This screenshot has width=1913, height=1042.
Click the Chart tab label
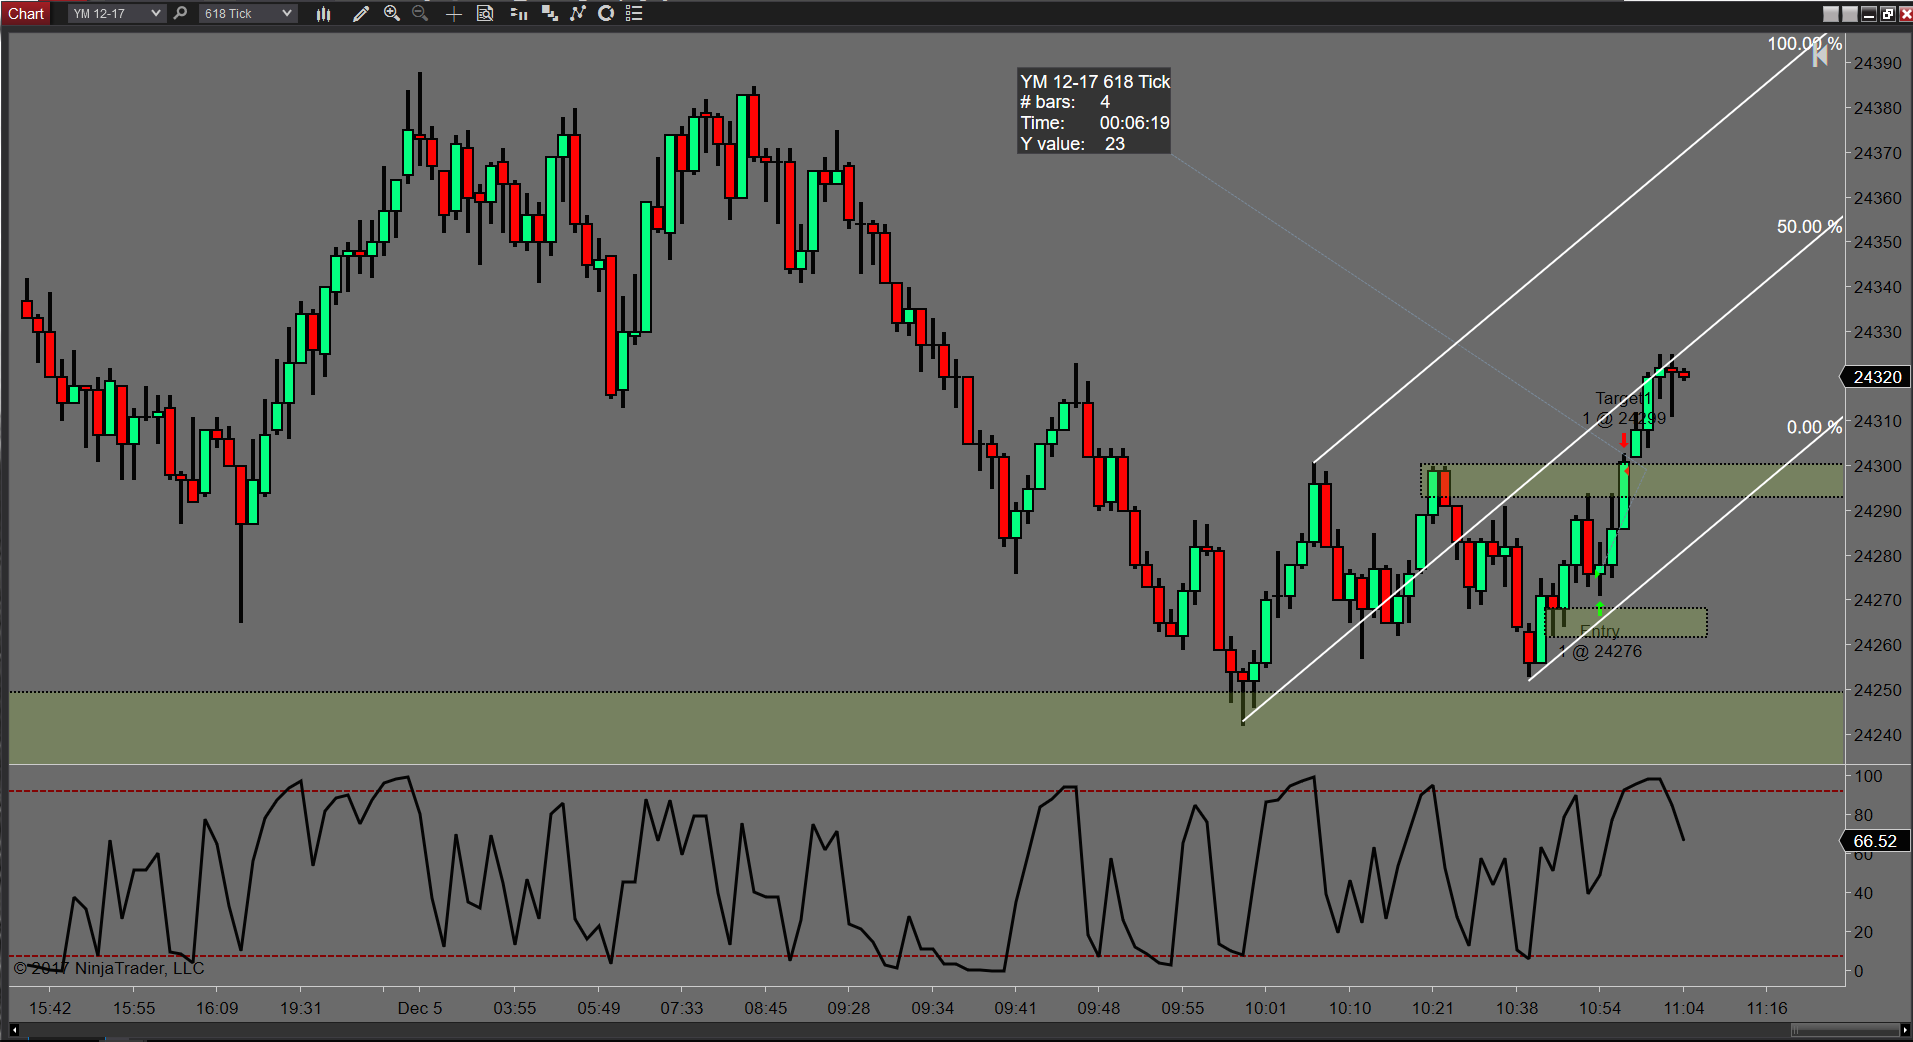(x=26, y=13)
